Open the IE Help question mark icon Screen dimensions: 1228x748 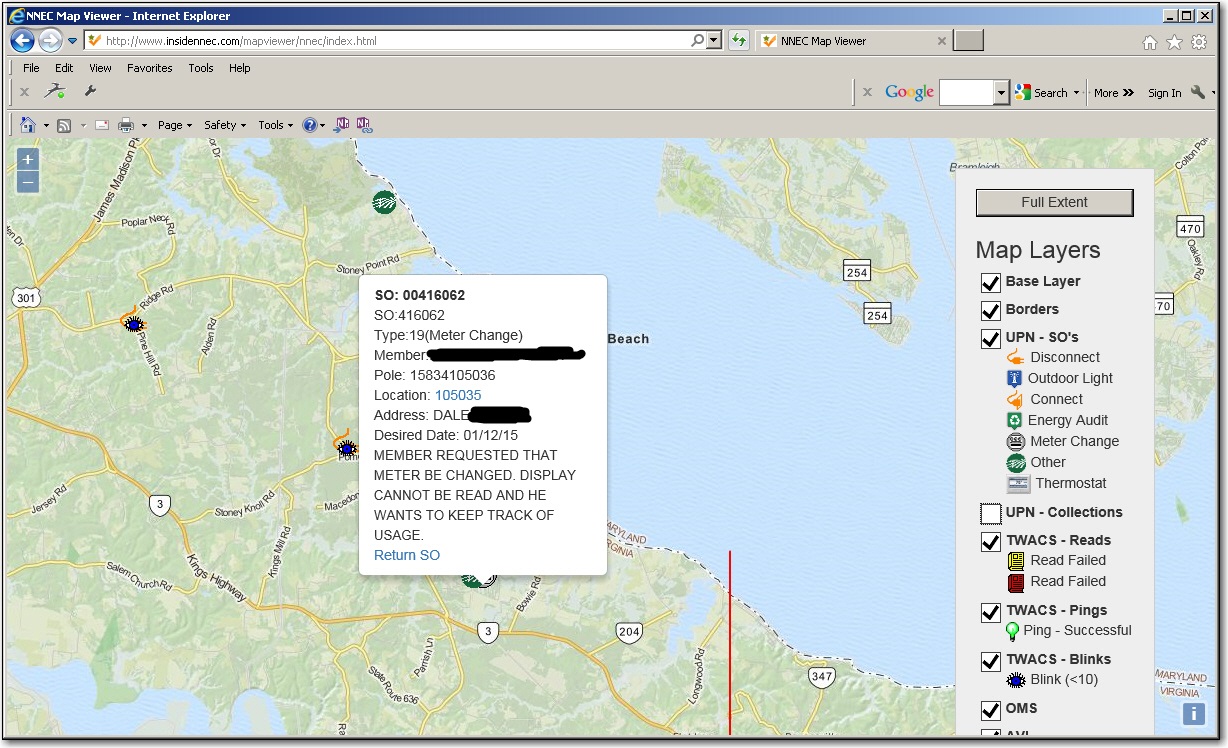coord(310,125)
